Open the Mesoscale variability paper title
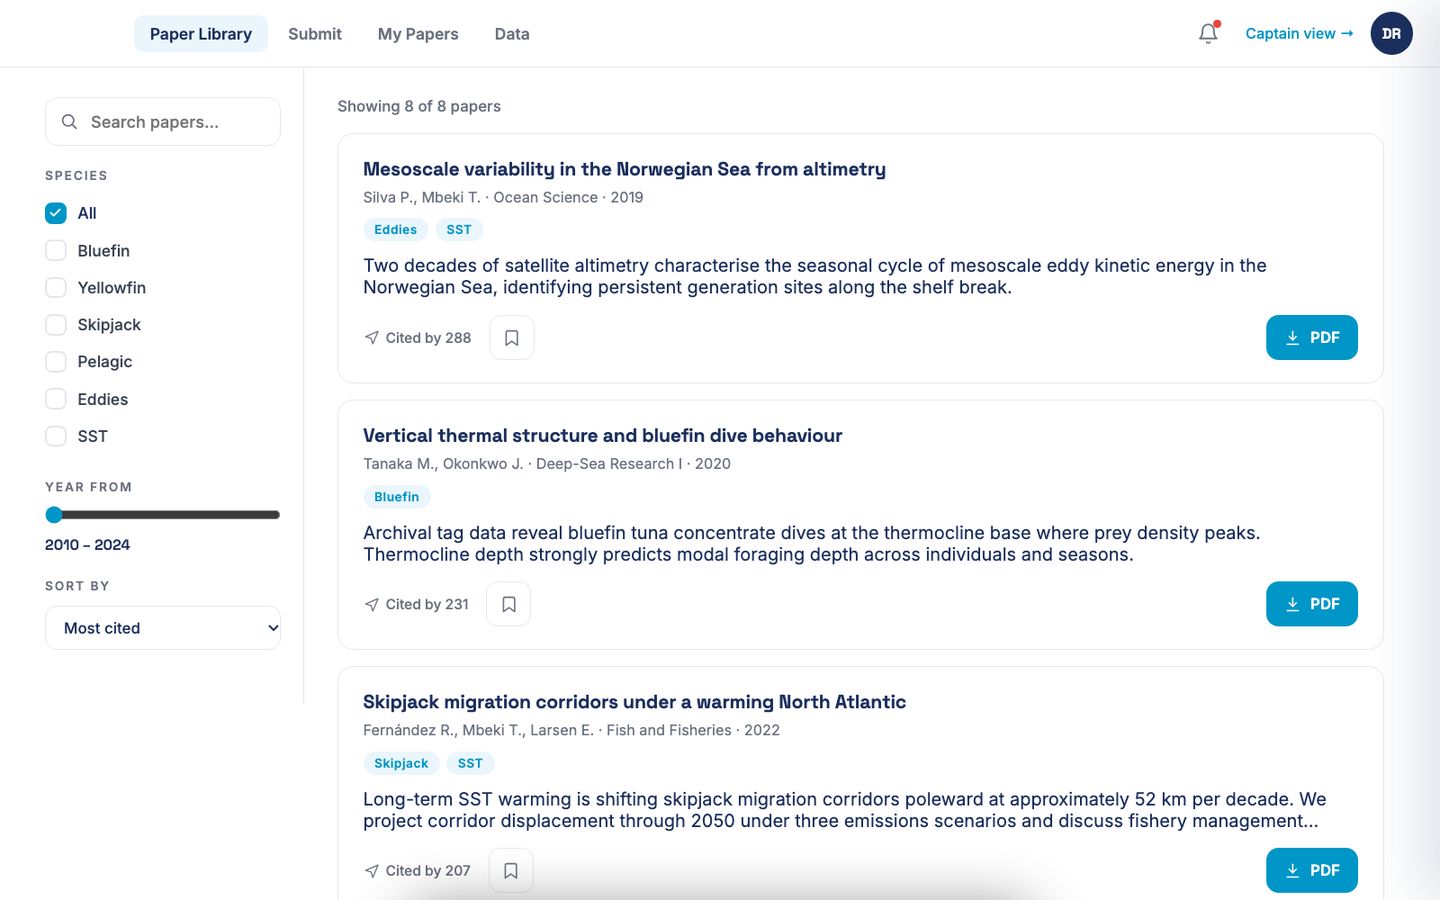Screen dimensions: 1440x900 [624, 169]
